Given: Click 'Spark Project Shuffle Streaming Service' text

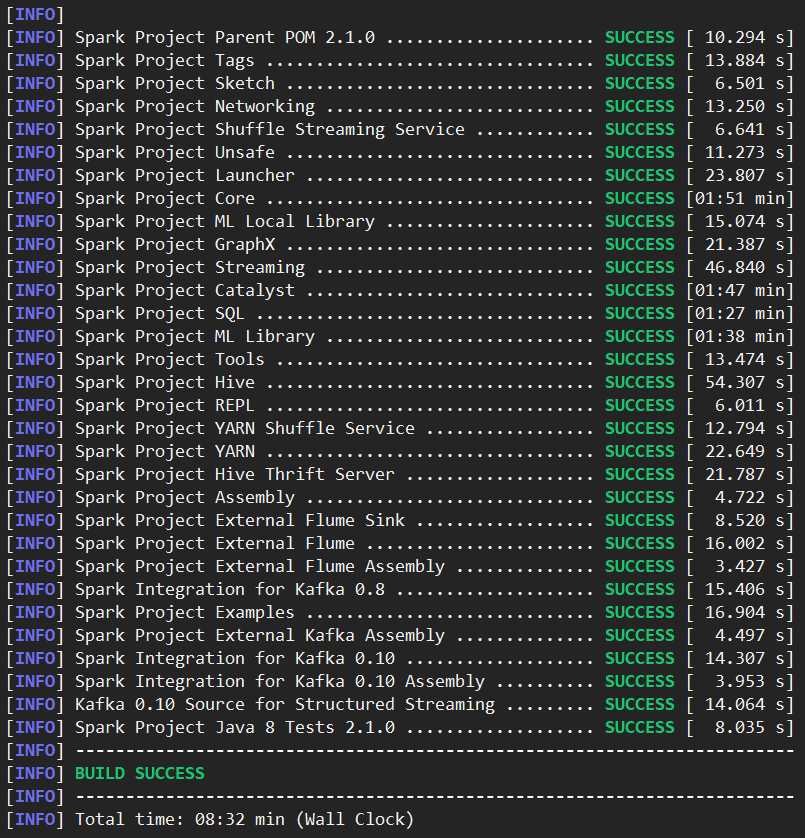Looking at the screenshot, I should point(269,130).
